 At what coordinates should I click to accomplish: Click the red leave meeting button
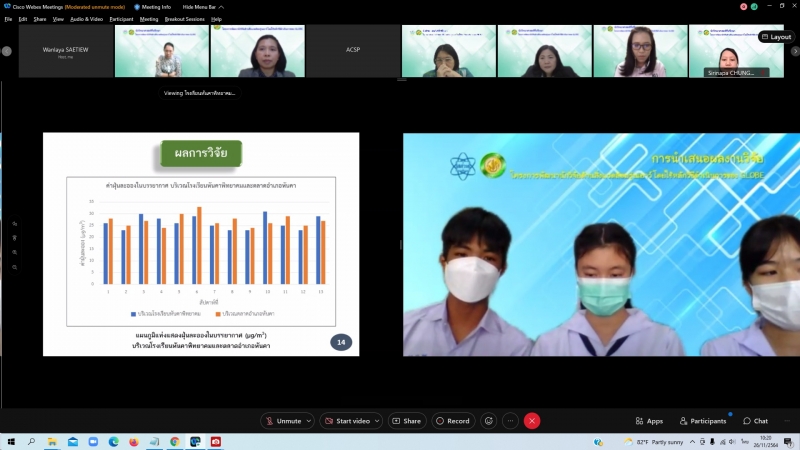tap(532, 421)
